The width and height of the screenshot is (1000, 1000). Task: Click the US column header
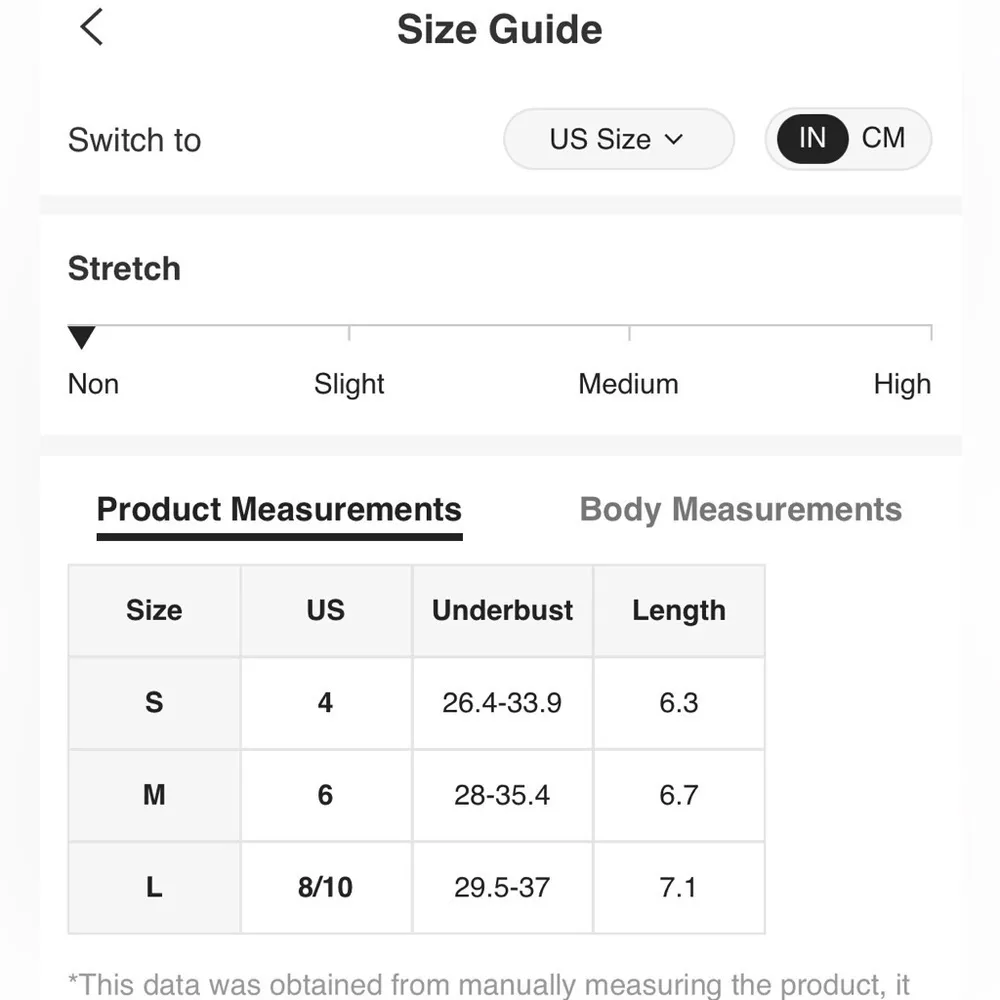pyautogui.click(x=325, y=611)
